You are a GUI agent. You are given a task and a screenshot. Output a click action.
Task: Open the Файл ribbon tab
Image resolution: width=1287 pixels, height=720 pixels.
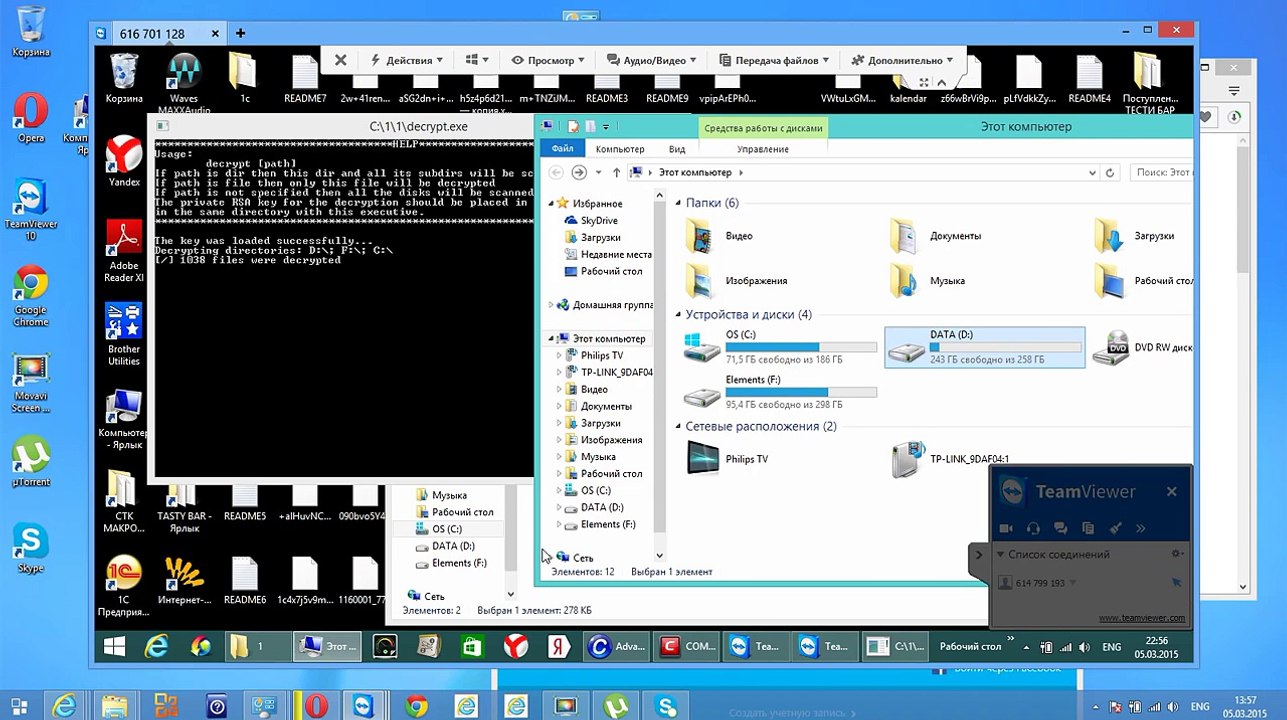[x=562, y=149]
